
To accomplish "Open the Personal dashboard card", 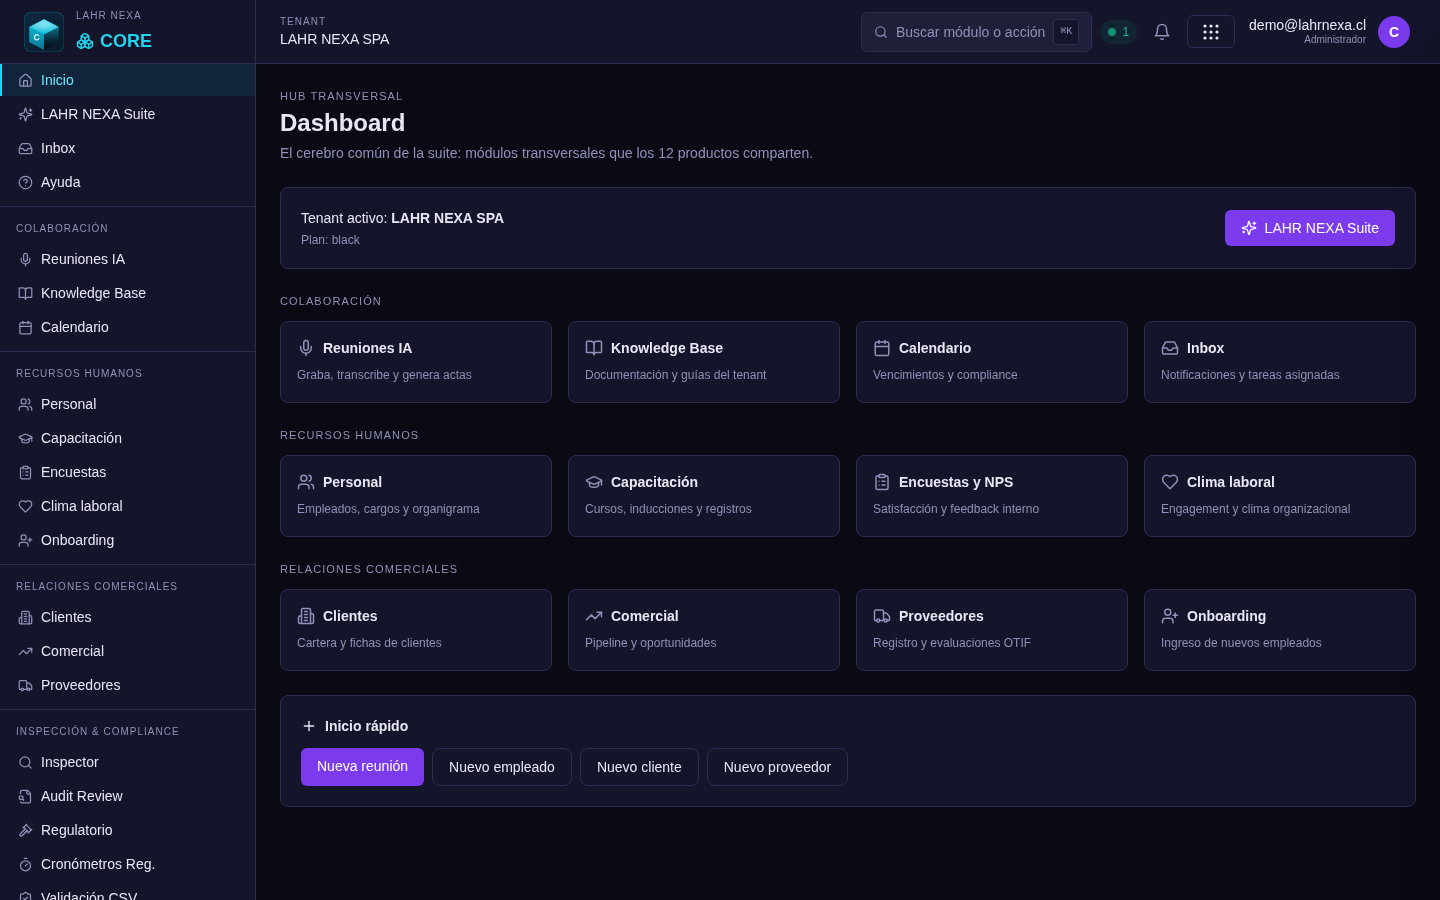I will point(416,496).
